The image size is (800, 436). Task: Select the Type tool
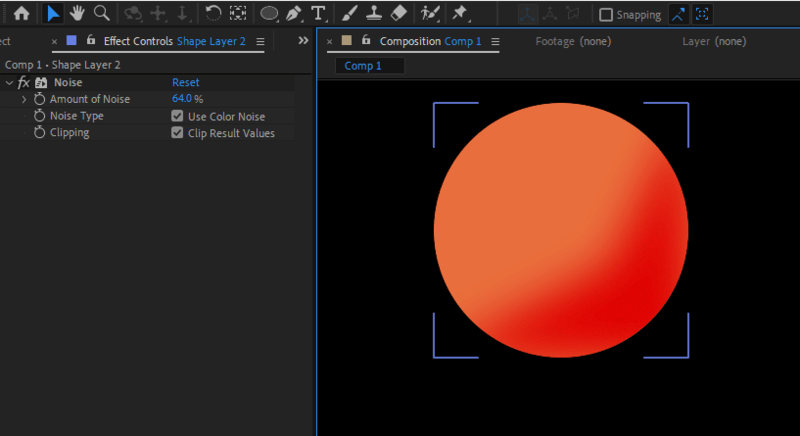pos(318,14)
